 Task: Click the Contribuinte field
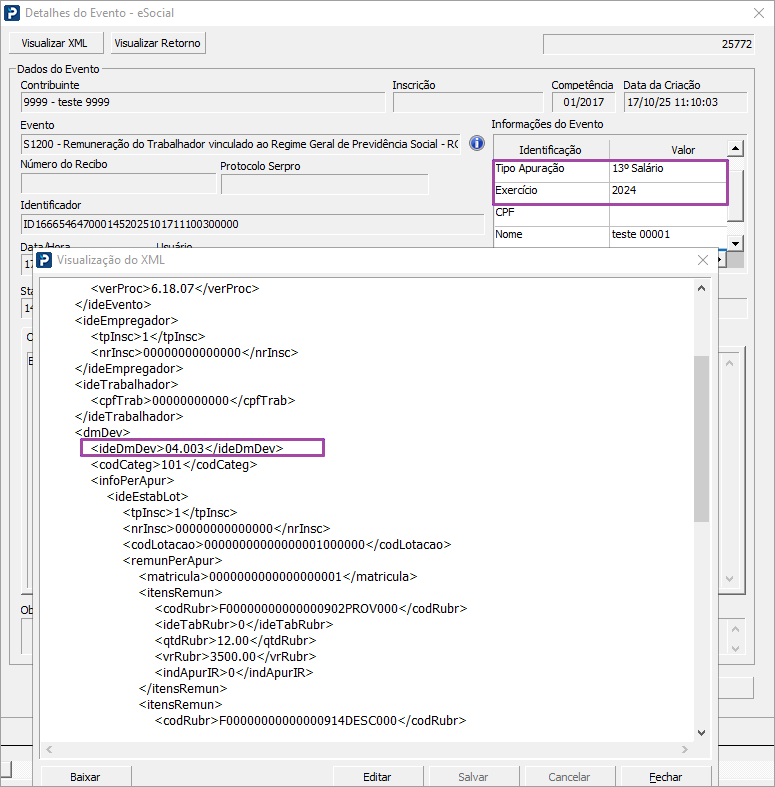tap(203, 102)
